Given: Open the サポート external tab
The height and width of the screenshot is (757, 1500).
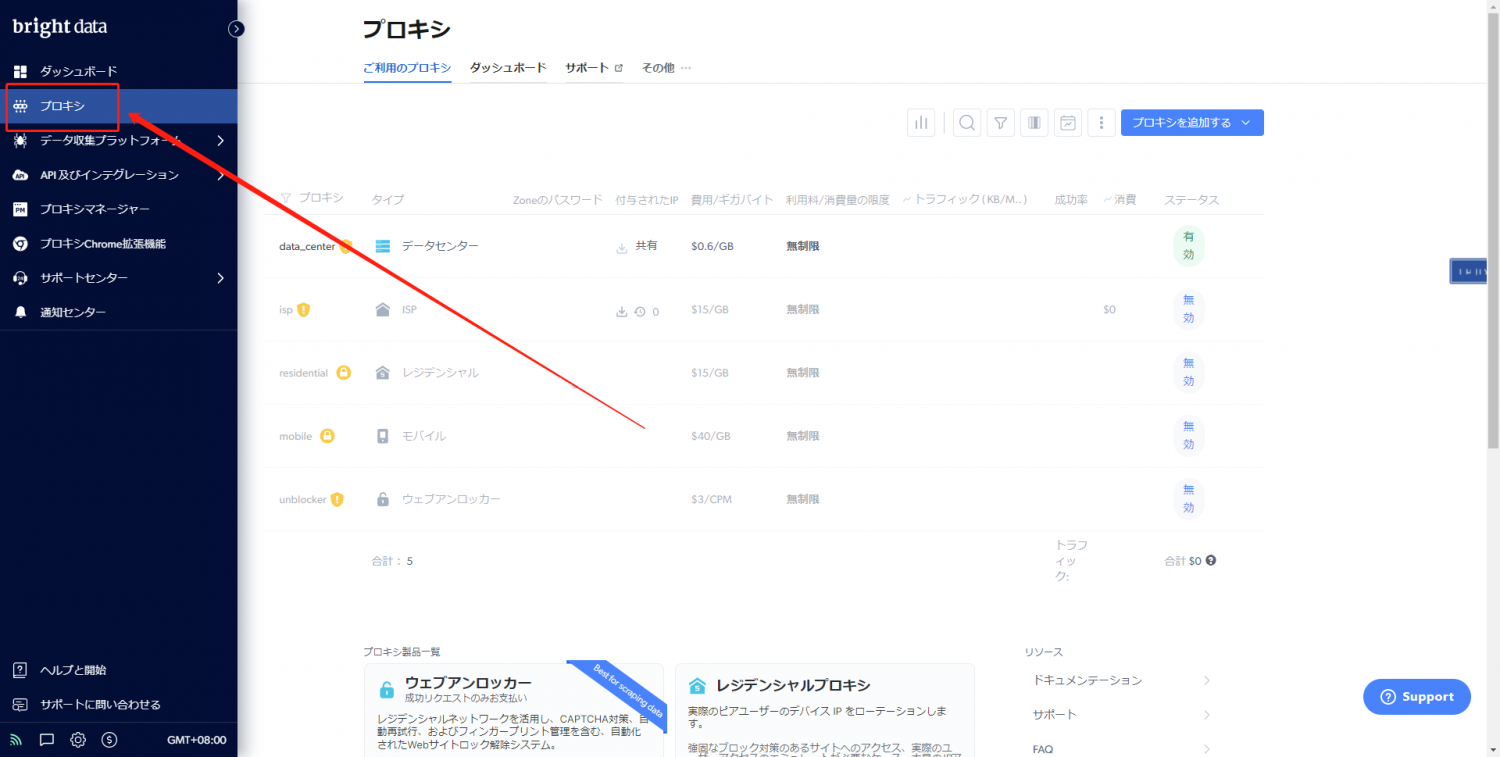Looking at the screenshot, I should click(x=594, y=68).
